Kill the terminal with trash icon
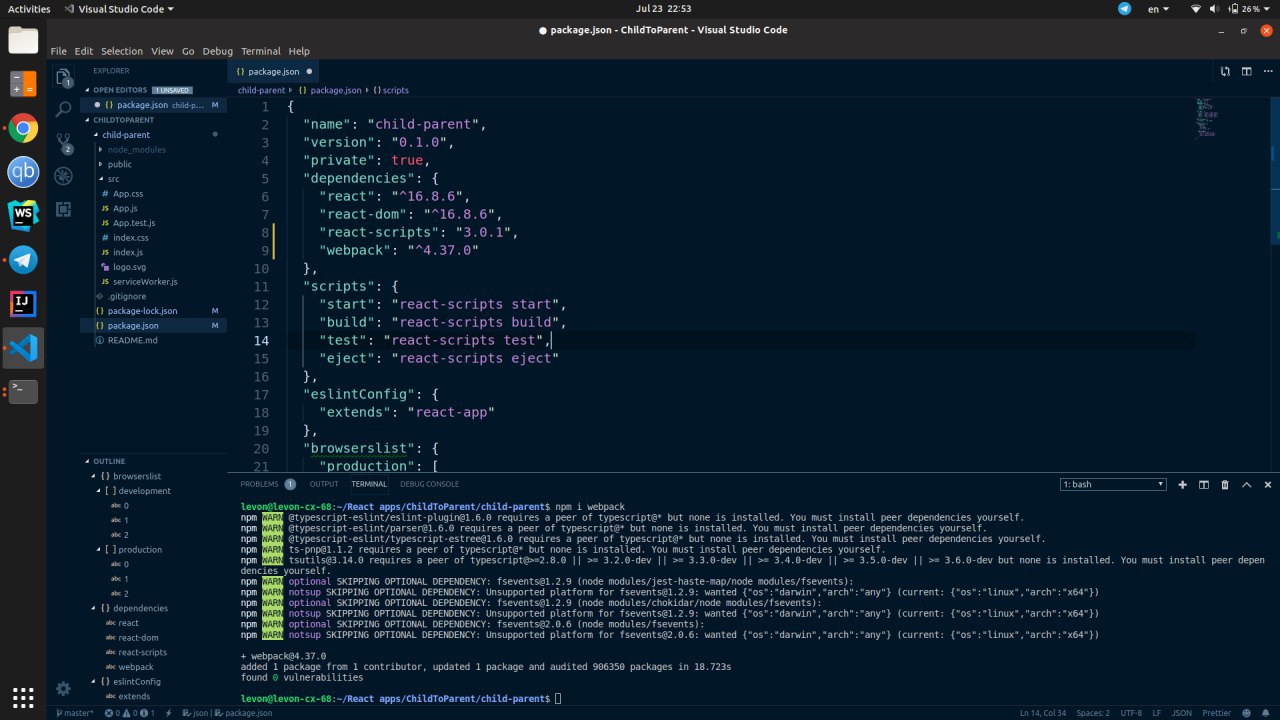This screenshot has width=1280, height=720. [x=1225, y=484]
